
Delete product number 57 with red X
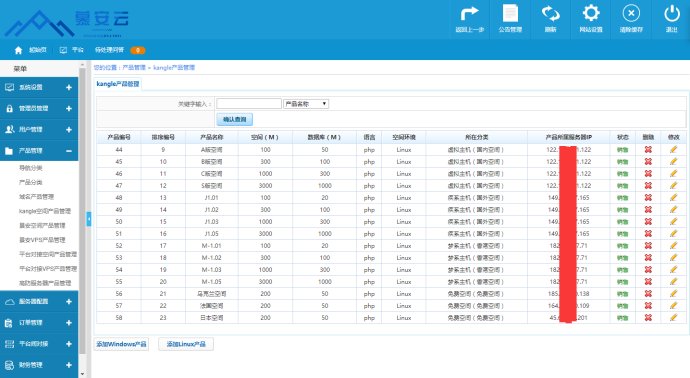click(648, 305)
